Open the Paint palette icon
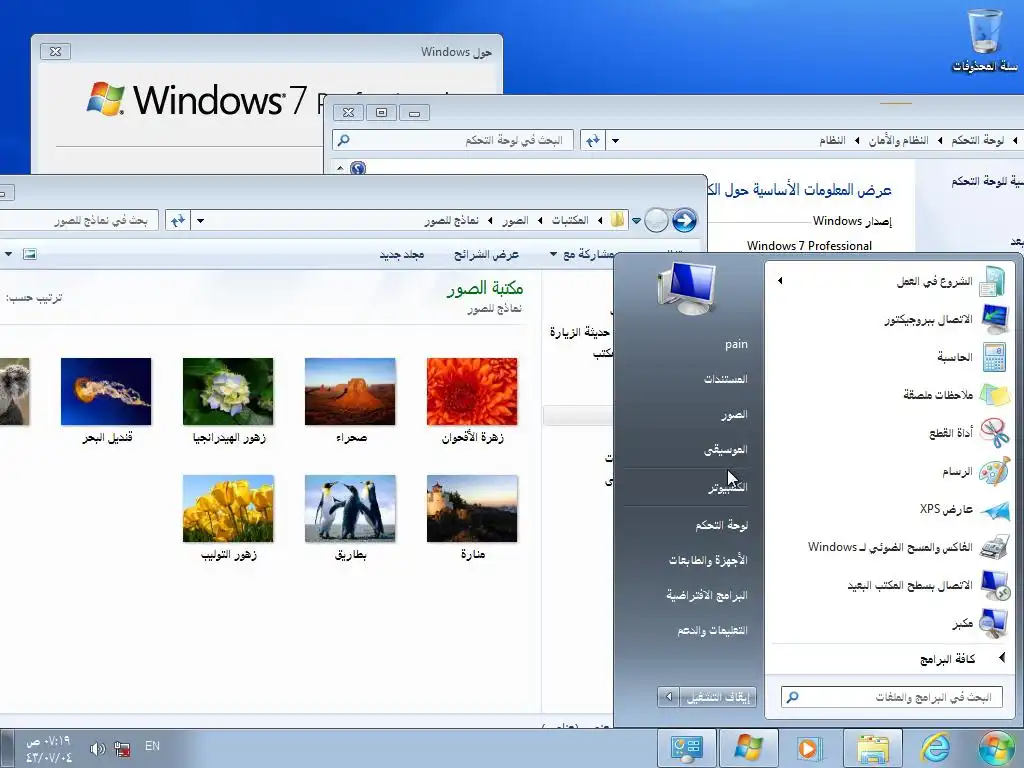 pyautogui.click(x=995, y=471)
